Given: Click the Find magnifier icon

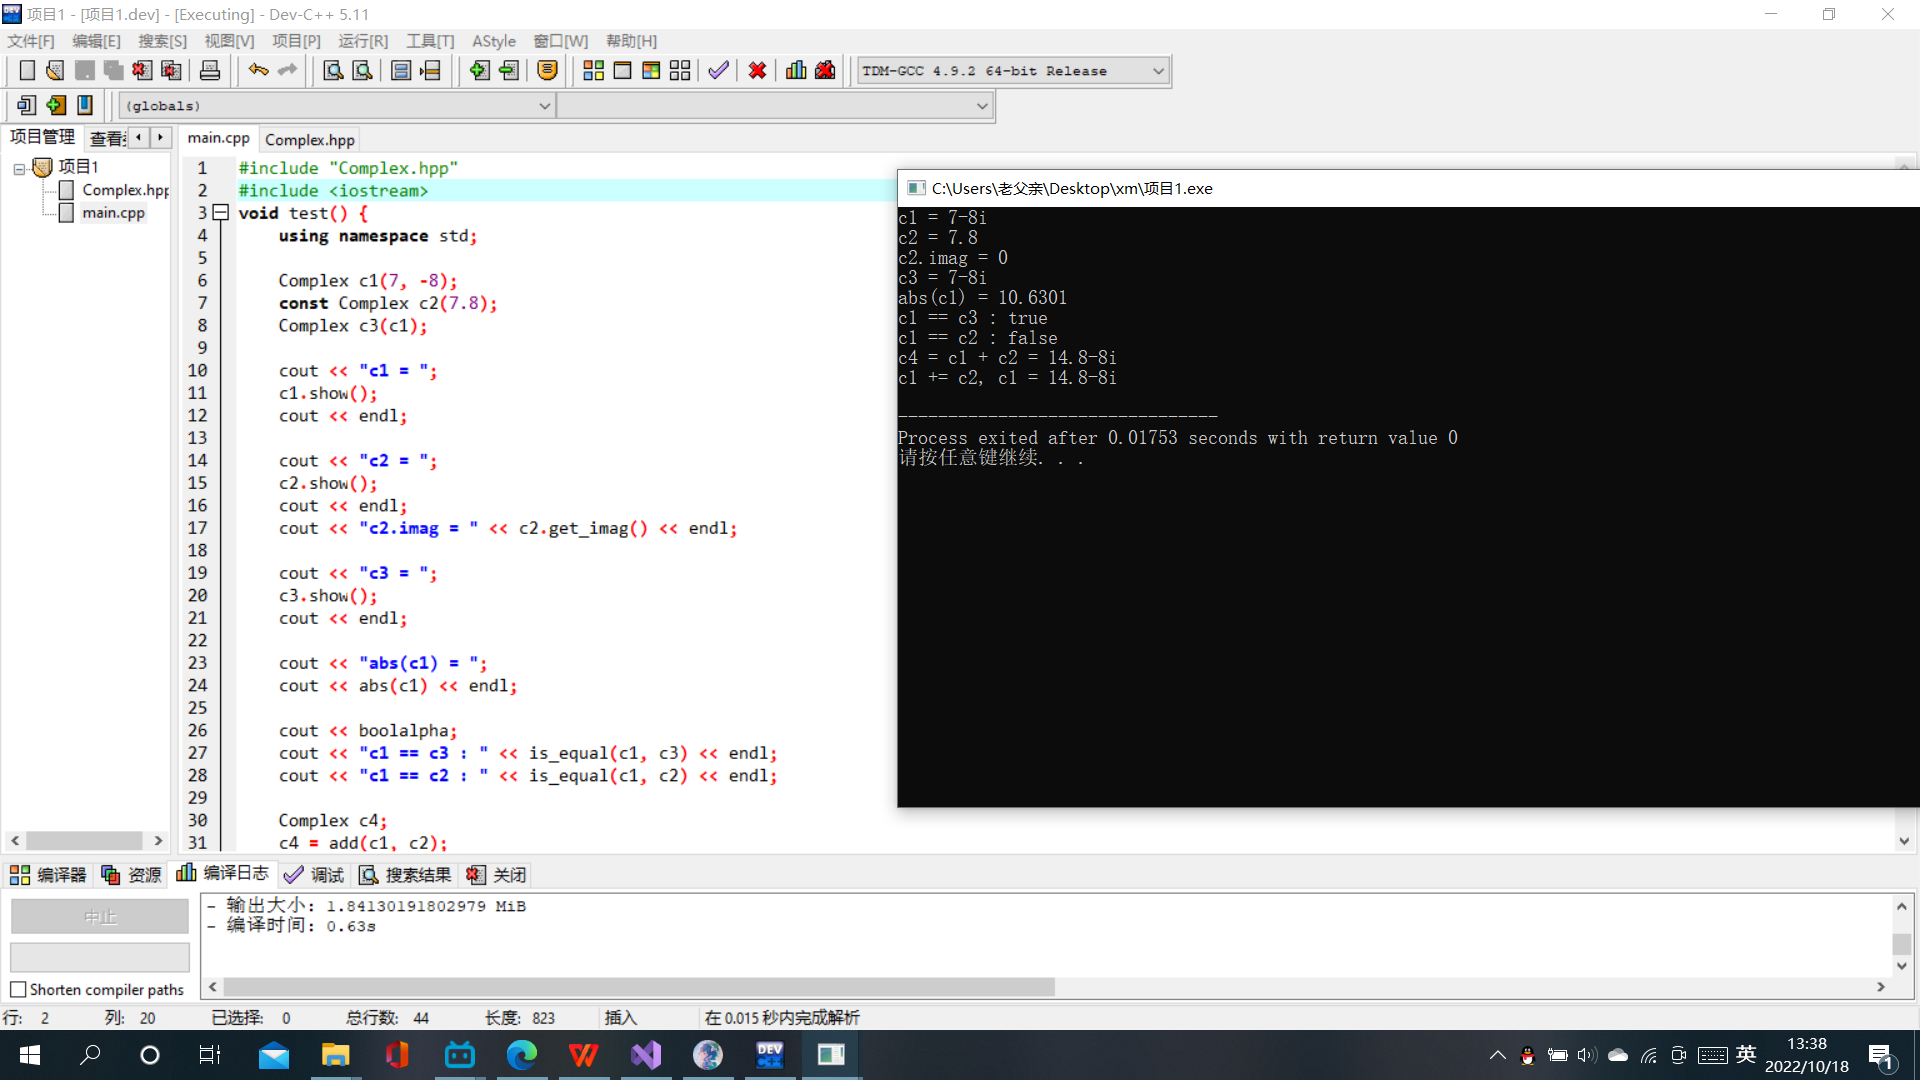Looking at the screenshot, I should click(x=333, y=70).
